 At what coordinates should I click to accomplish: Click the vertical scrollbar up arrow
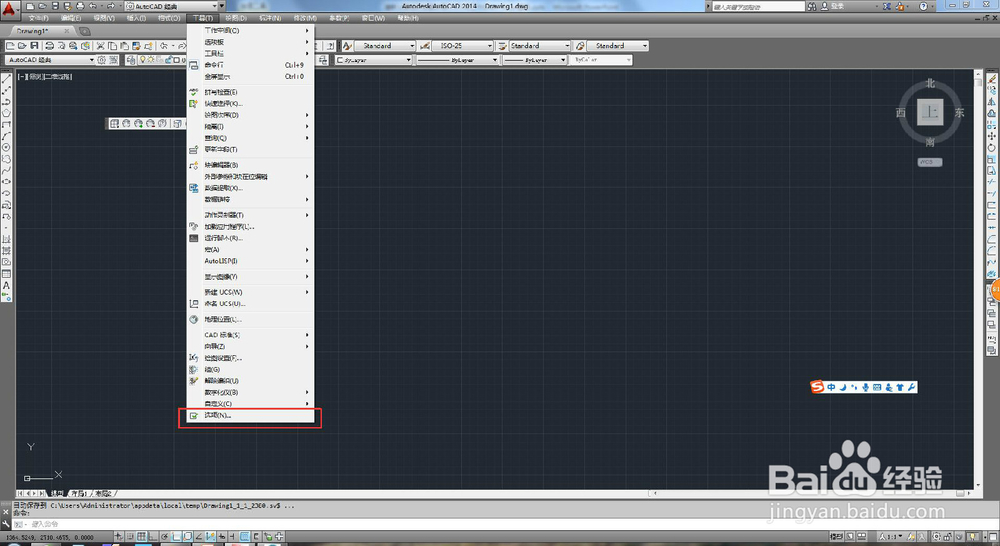point(978,75)
